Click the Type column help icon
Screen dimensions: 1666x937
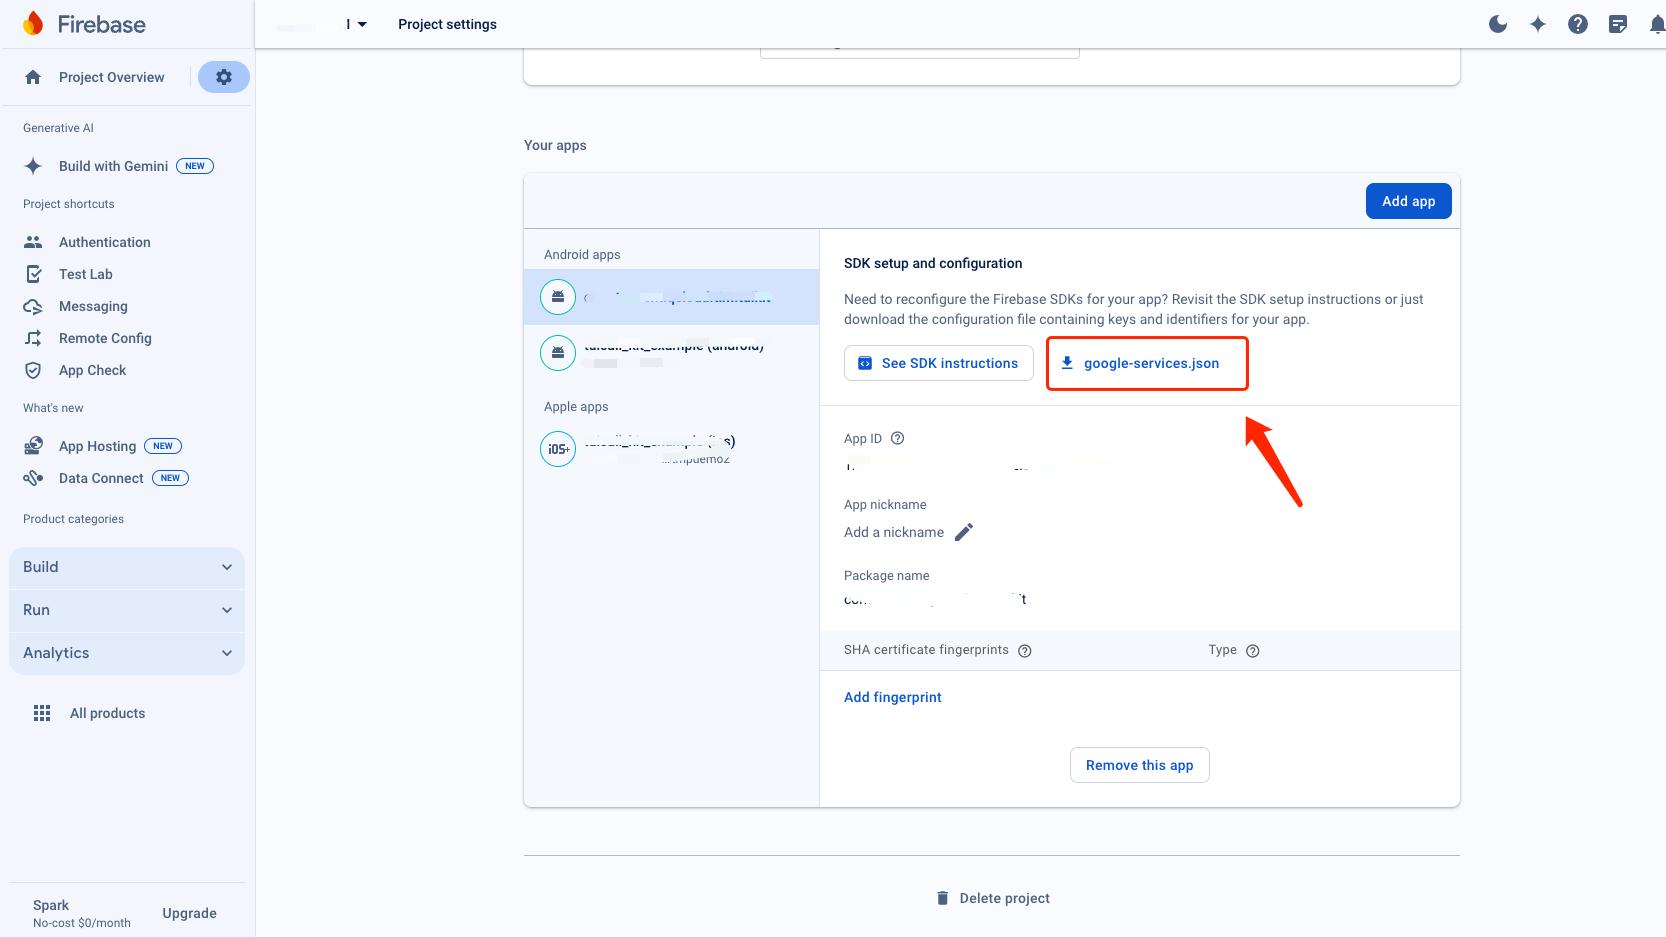click(1253, 651)
